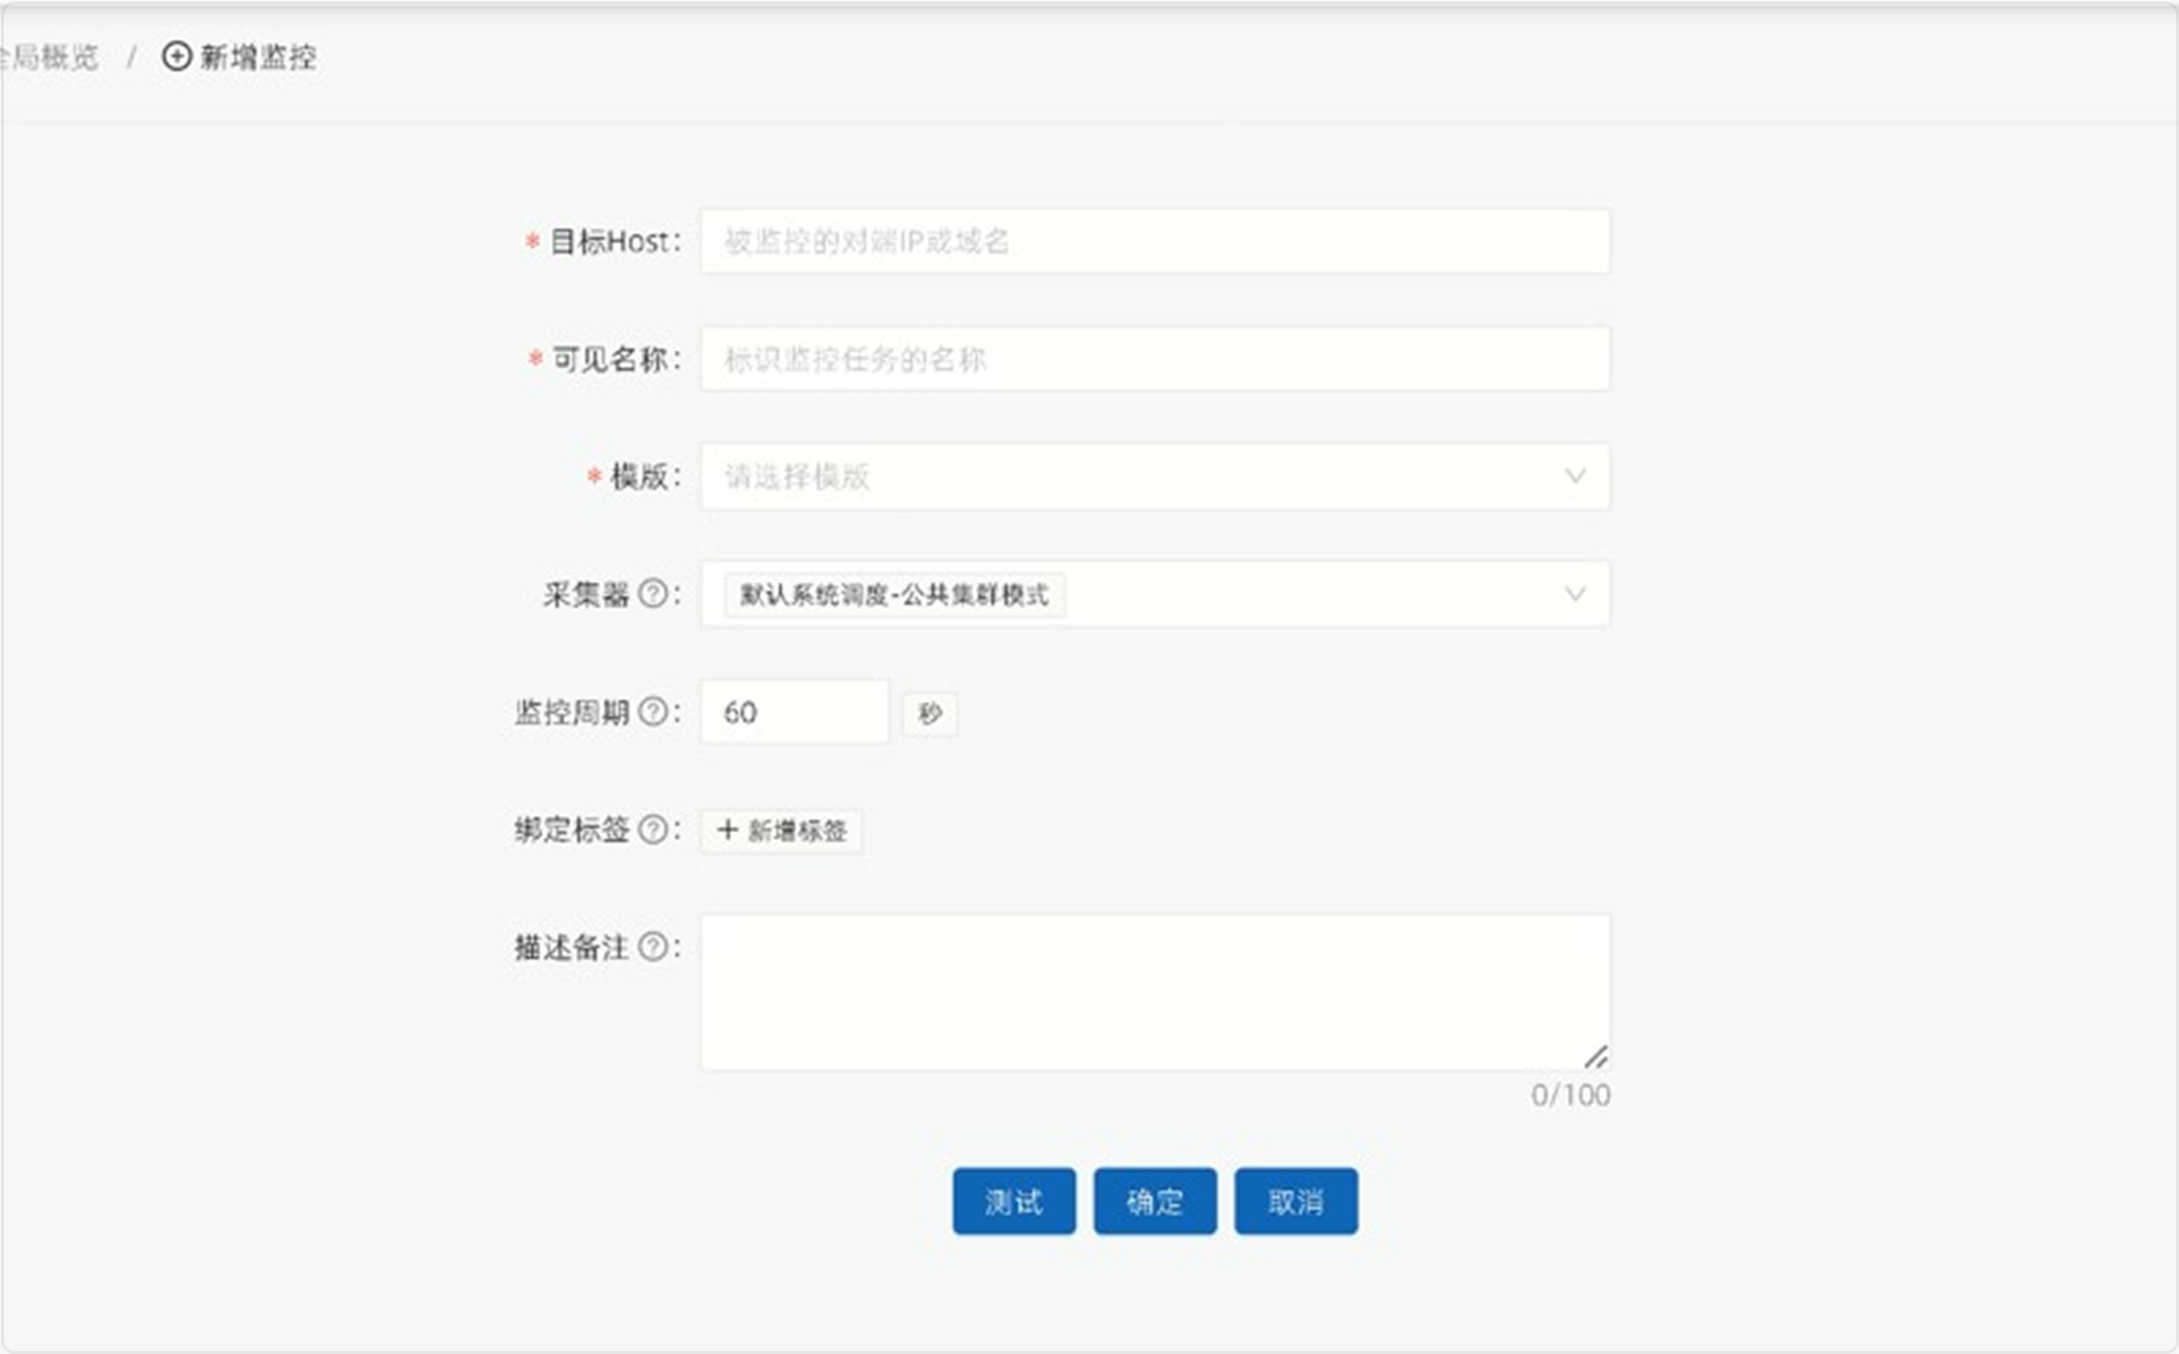Screen dimensions: 2179x1354
Task: Click the 取消 cancel button
Action: (1296, 1202)
